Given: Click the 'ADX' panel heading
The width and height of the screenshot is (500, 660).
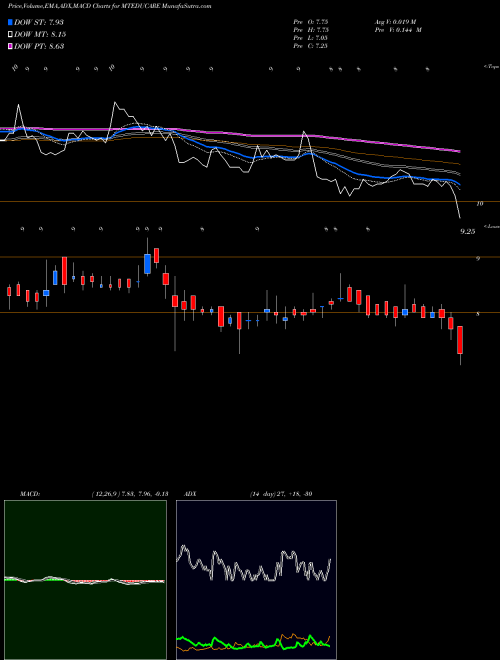Looking at the screenshot, I should [x=191, y=494].
